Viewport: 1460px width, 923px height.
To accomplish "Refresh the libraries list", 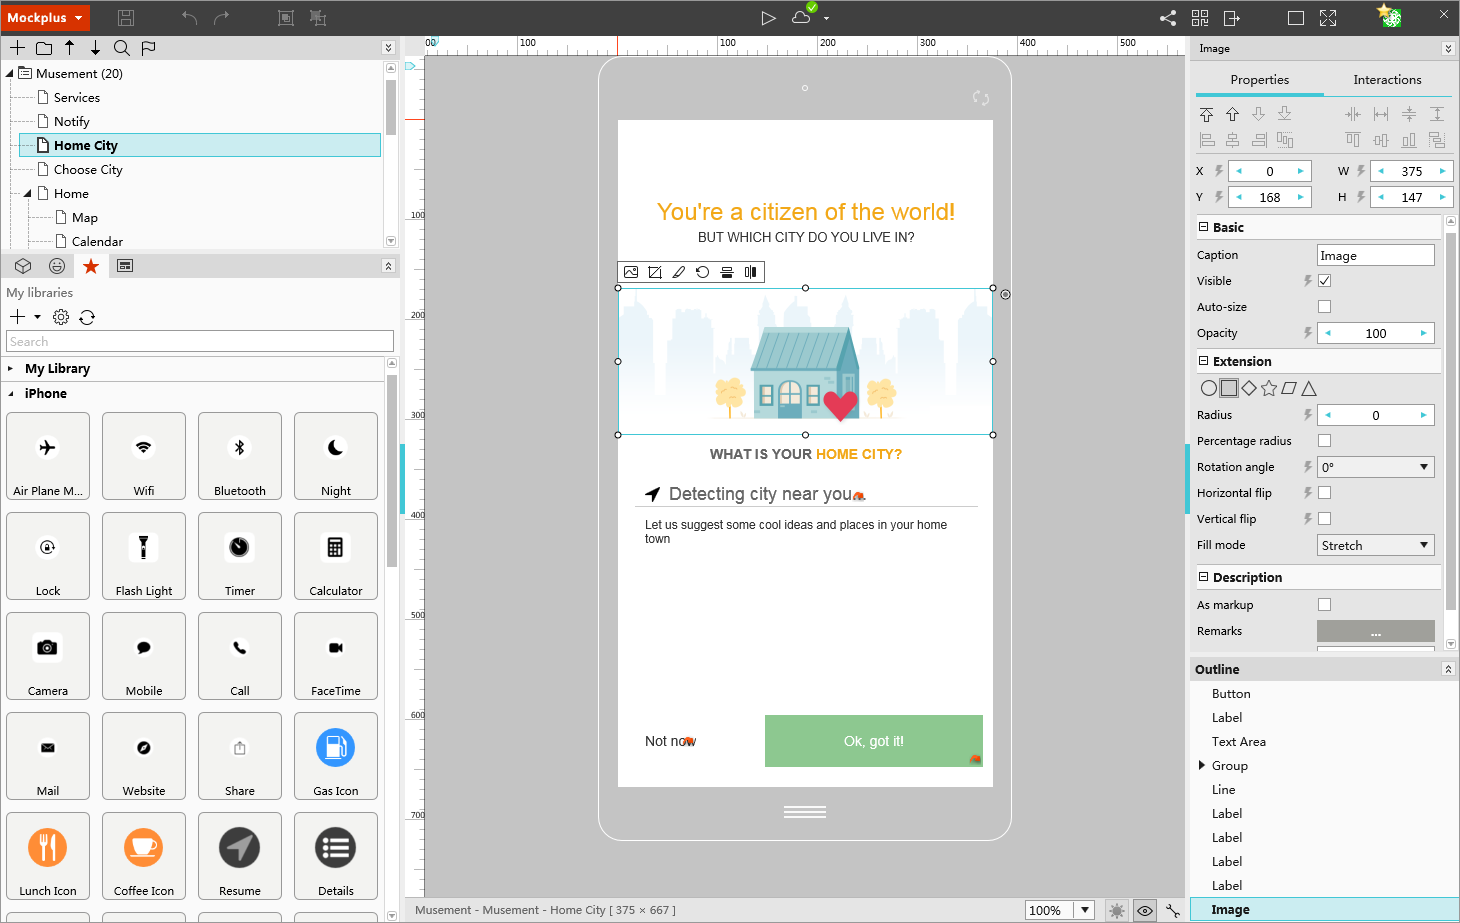I will (x=87, y=317).
